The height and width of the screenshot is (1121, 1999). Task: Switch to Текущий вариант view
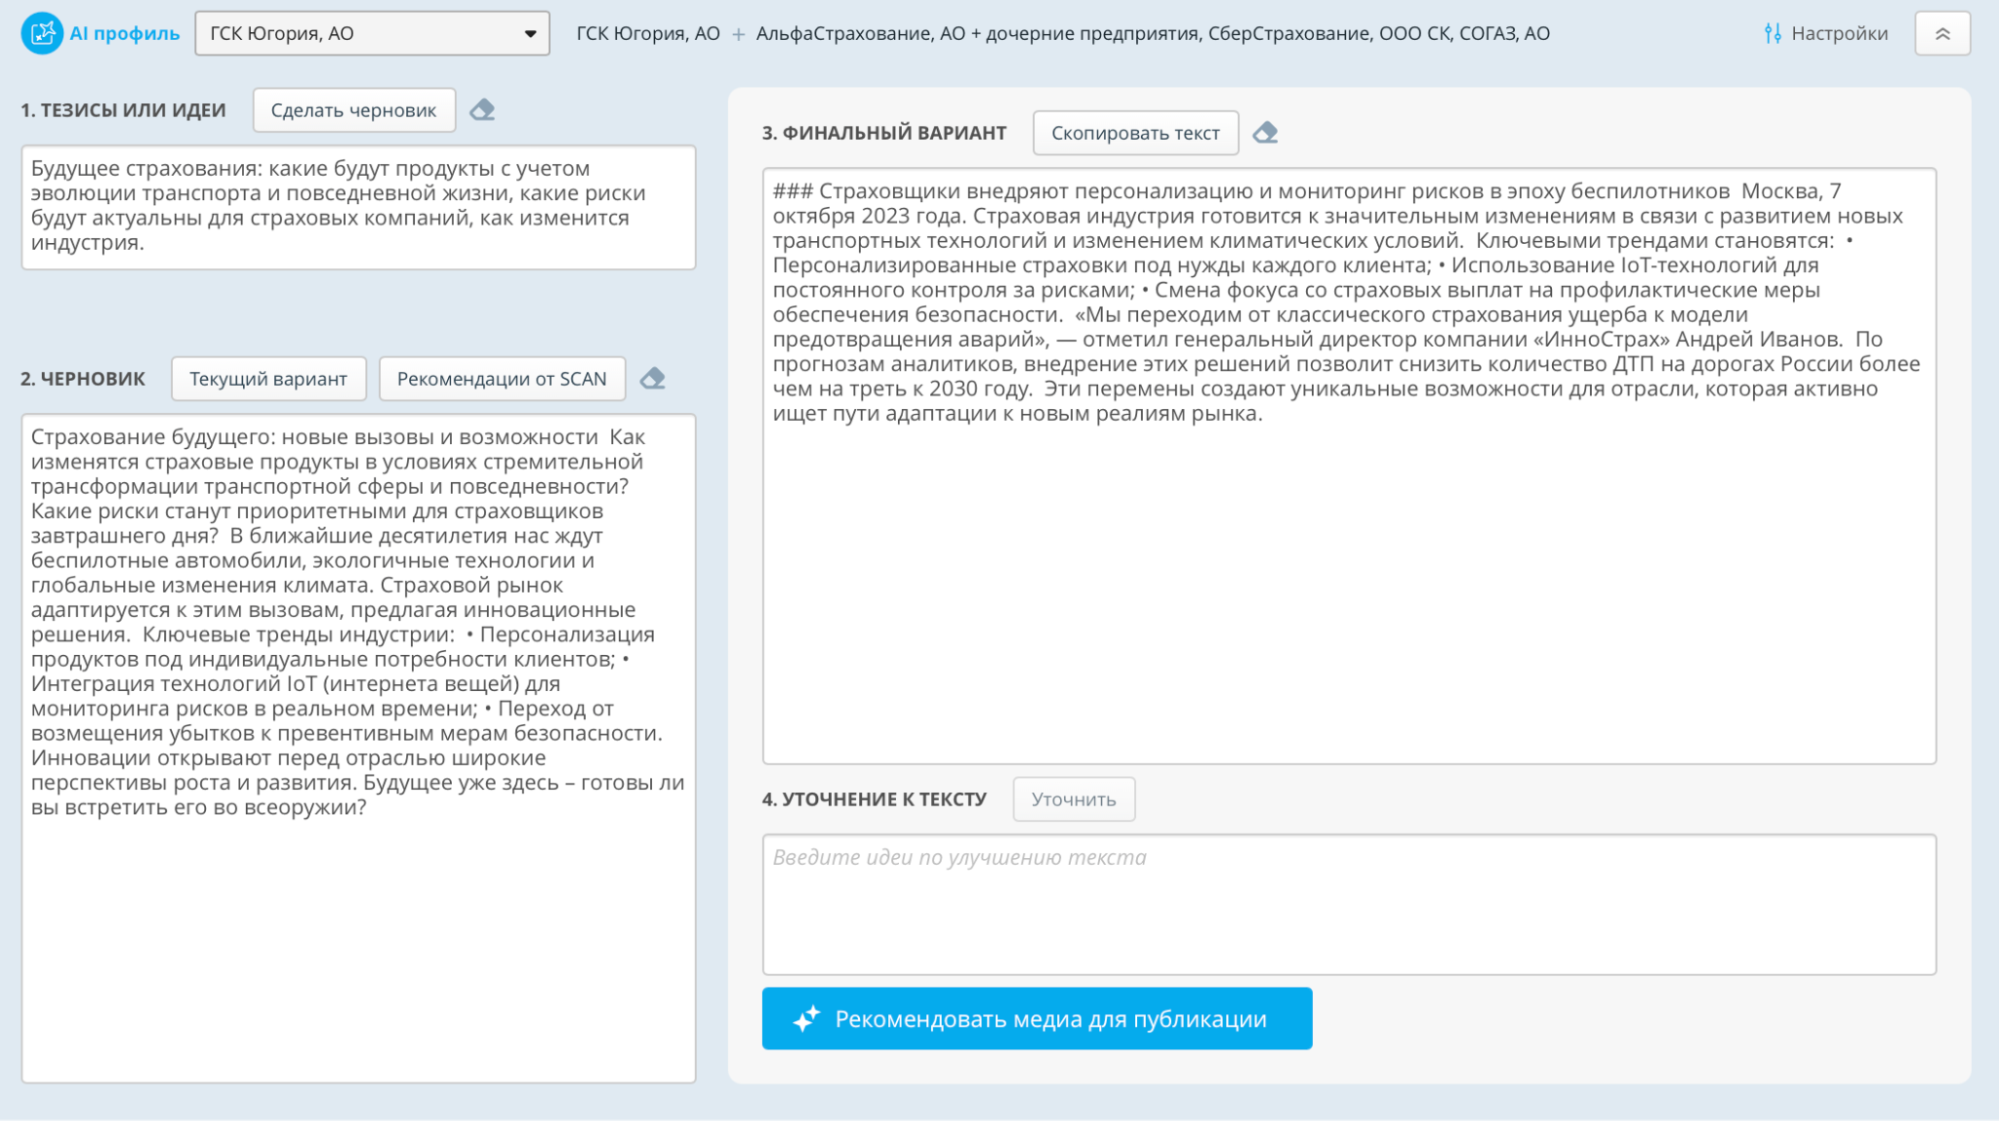[x=269, y=378]
